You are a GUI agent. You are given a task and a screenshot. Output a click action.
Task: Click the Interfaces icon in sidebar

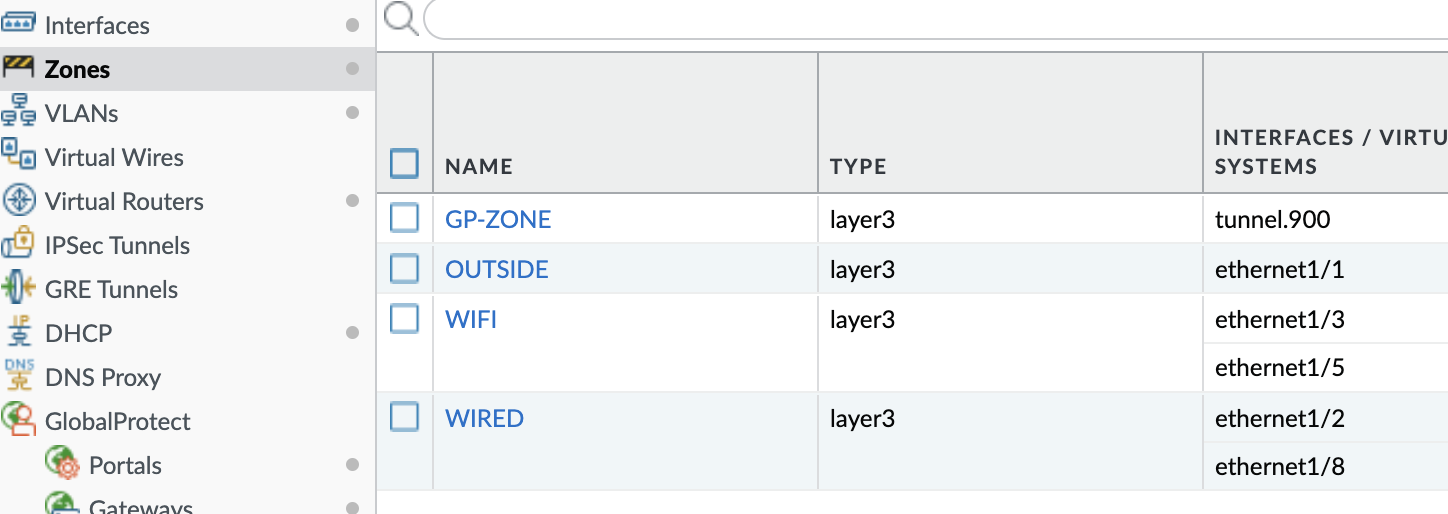tap(19, 24)
